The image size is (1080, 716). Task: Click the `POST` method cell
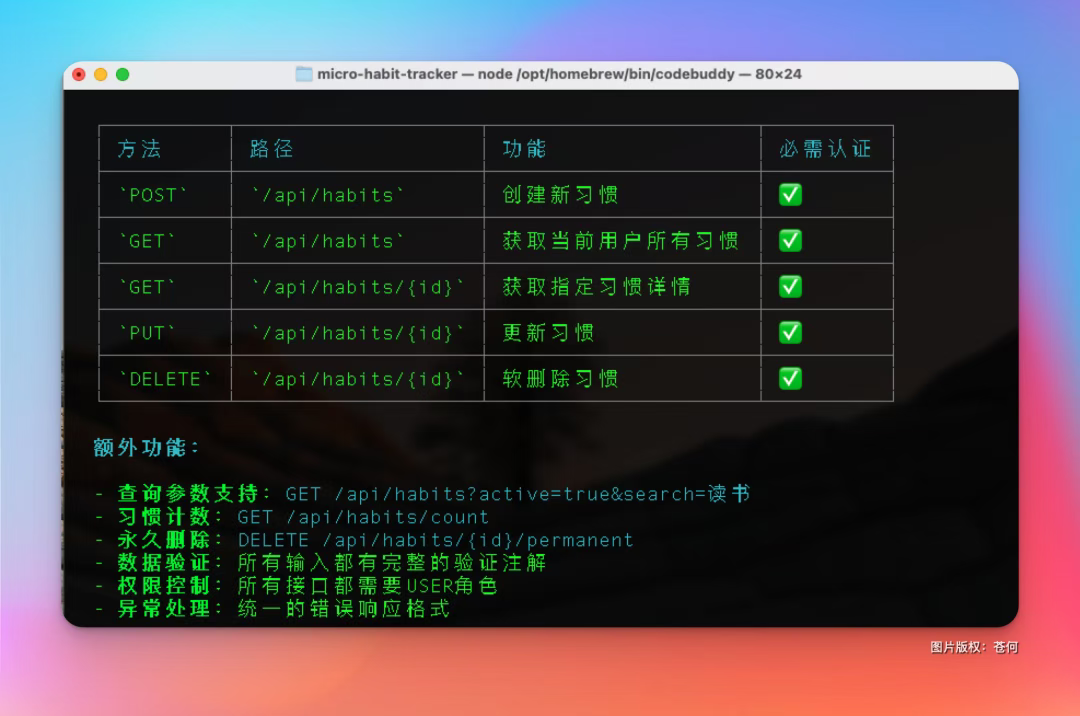pos(153,195)
